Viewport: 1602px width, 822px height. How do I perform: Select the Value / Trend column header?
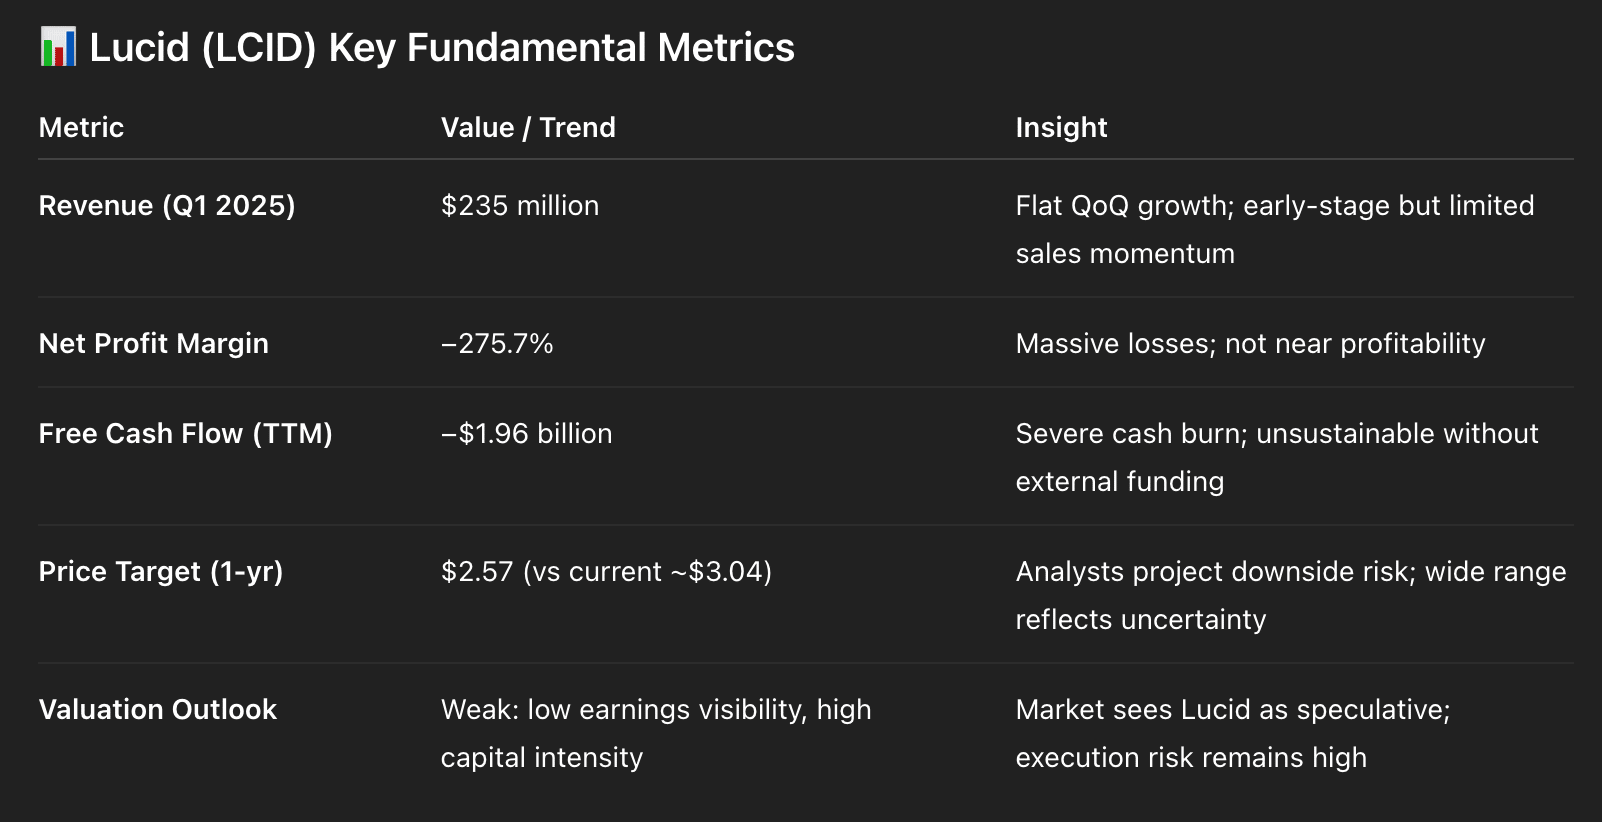click(528, 127)
